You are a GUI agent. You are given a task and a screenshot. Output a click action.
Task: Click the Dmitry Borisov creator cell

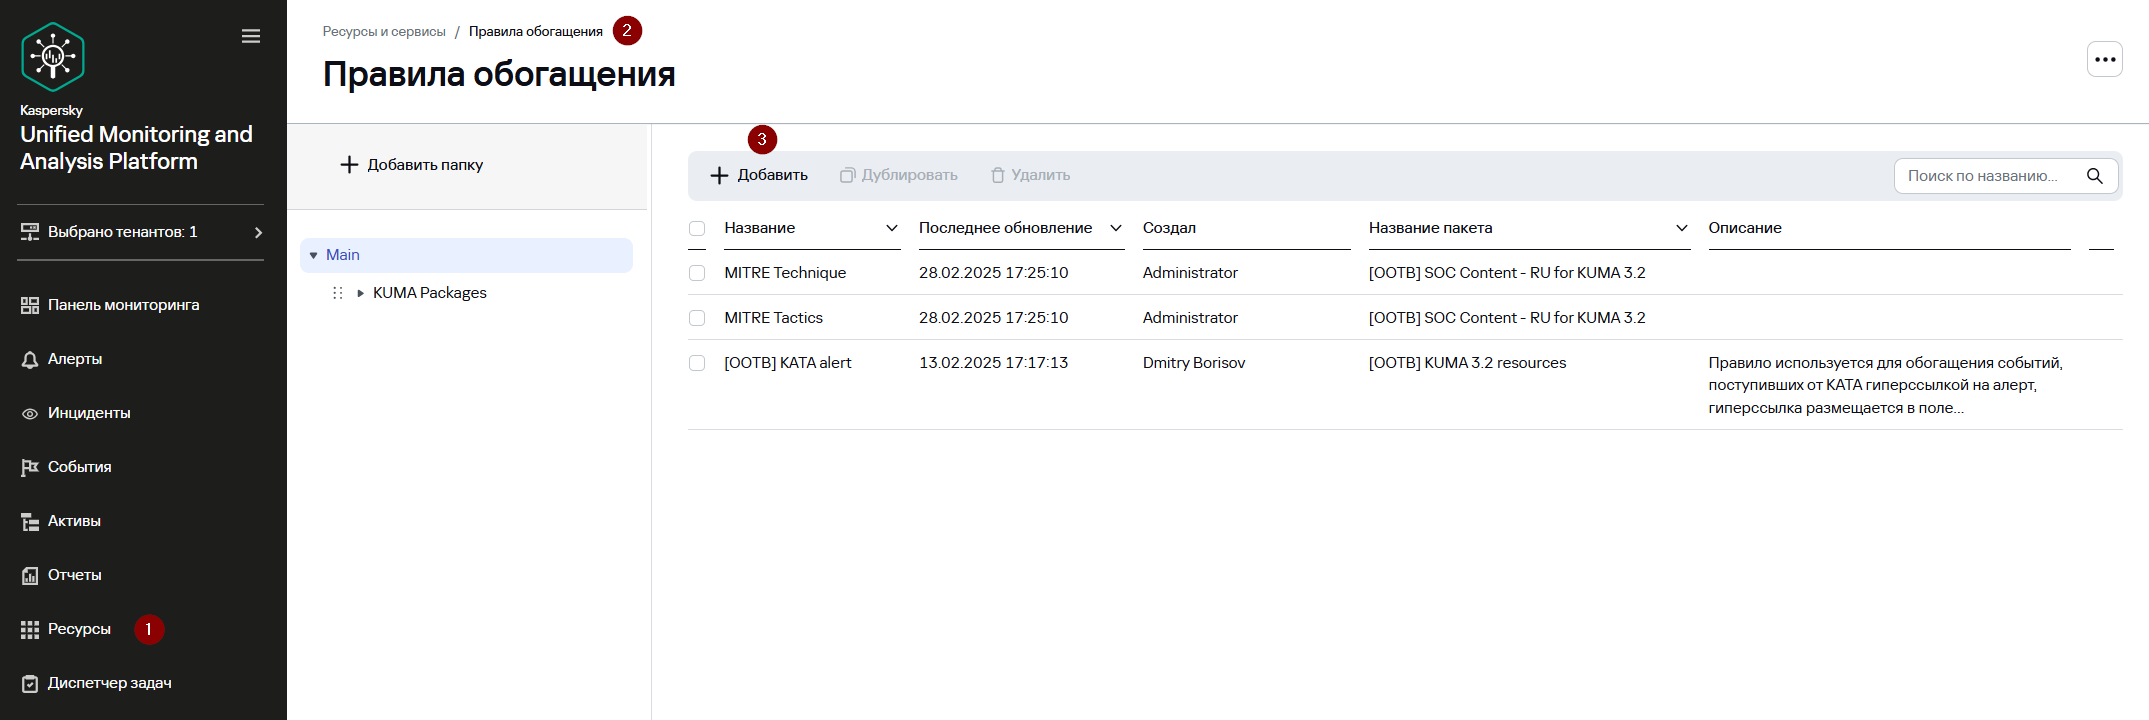pos(1194,363)
